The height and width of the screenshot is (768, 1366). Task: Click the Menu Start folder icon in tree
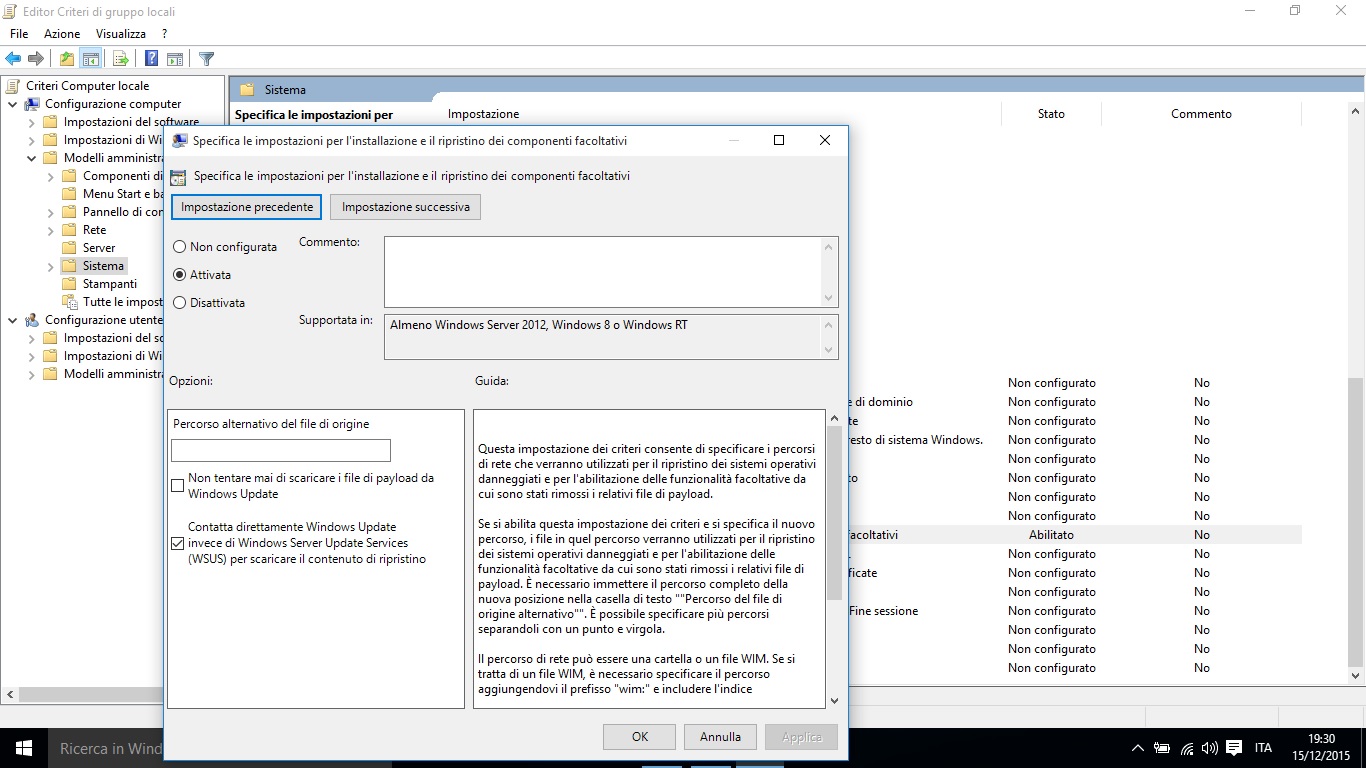pos(69,194)
